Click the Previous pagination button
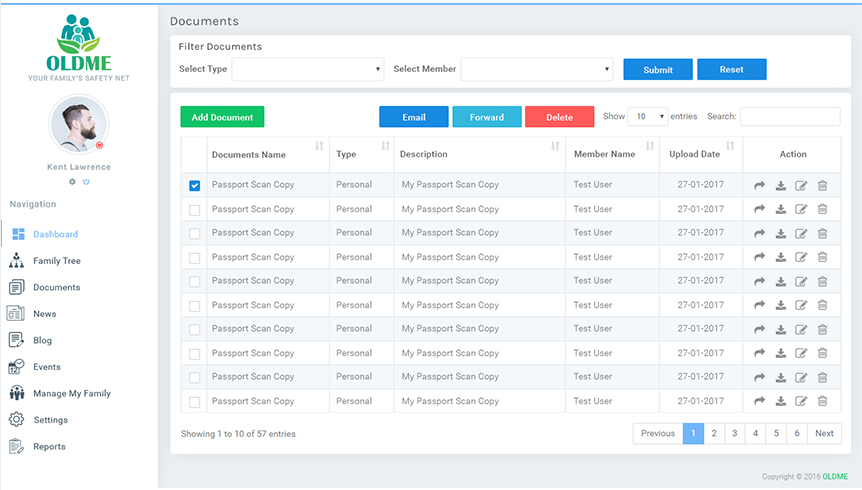The image size is (862, 490). (x=658, y=433)
